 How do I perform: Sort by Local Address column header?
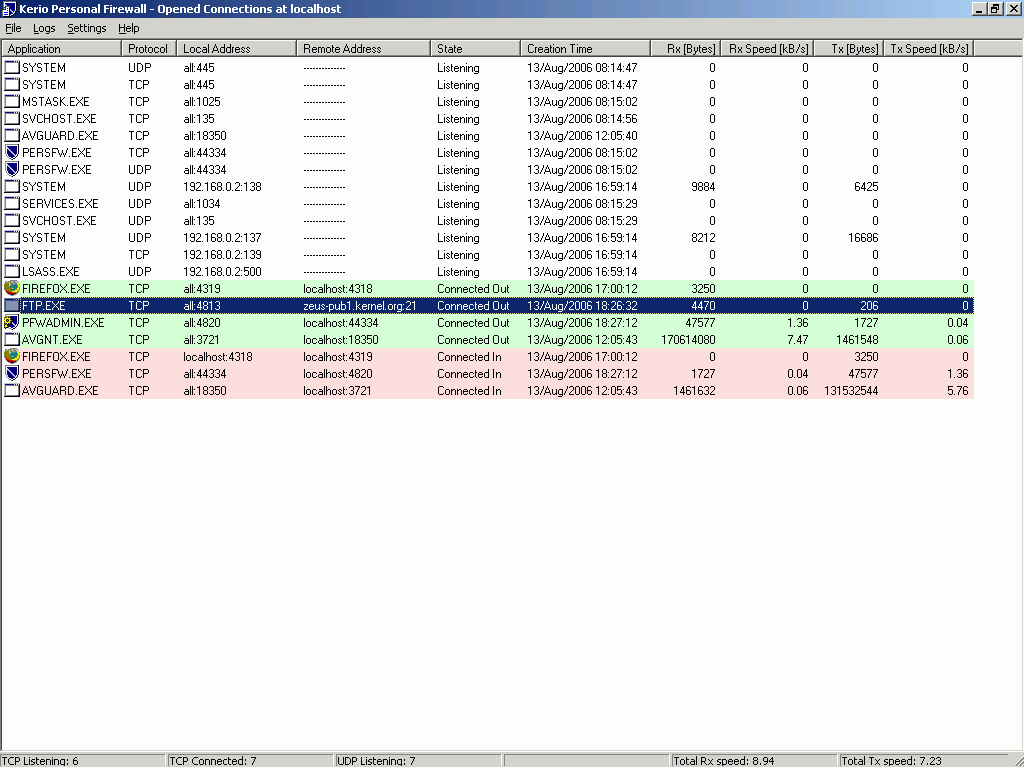(x=236, y=48)
